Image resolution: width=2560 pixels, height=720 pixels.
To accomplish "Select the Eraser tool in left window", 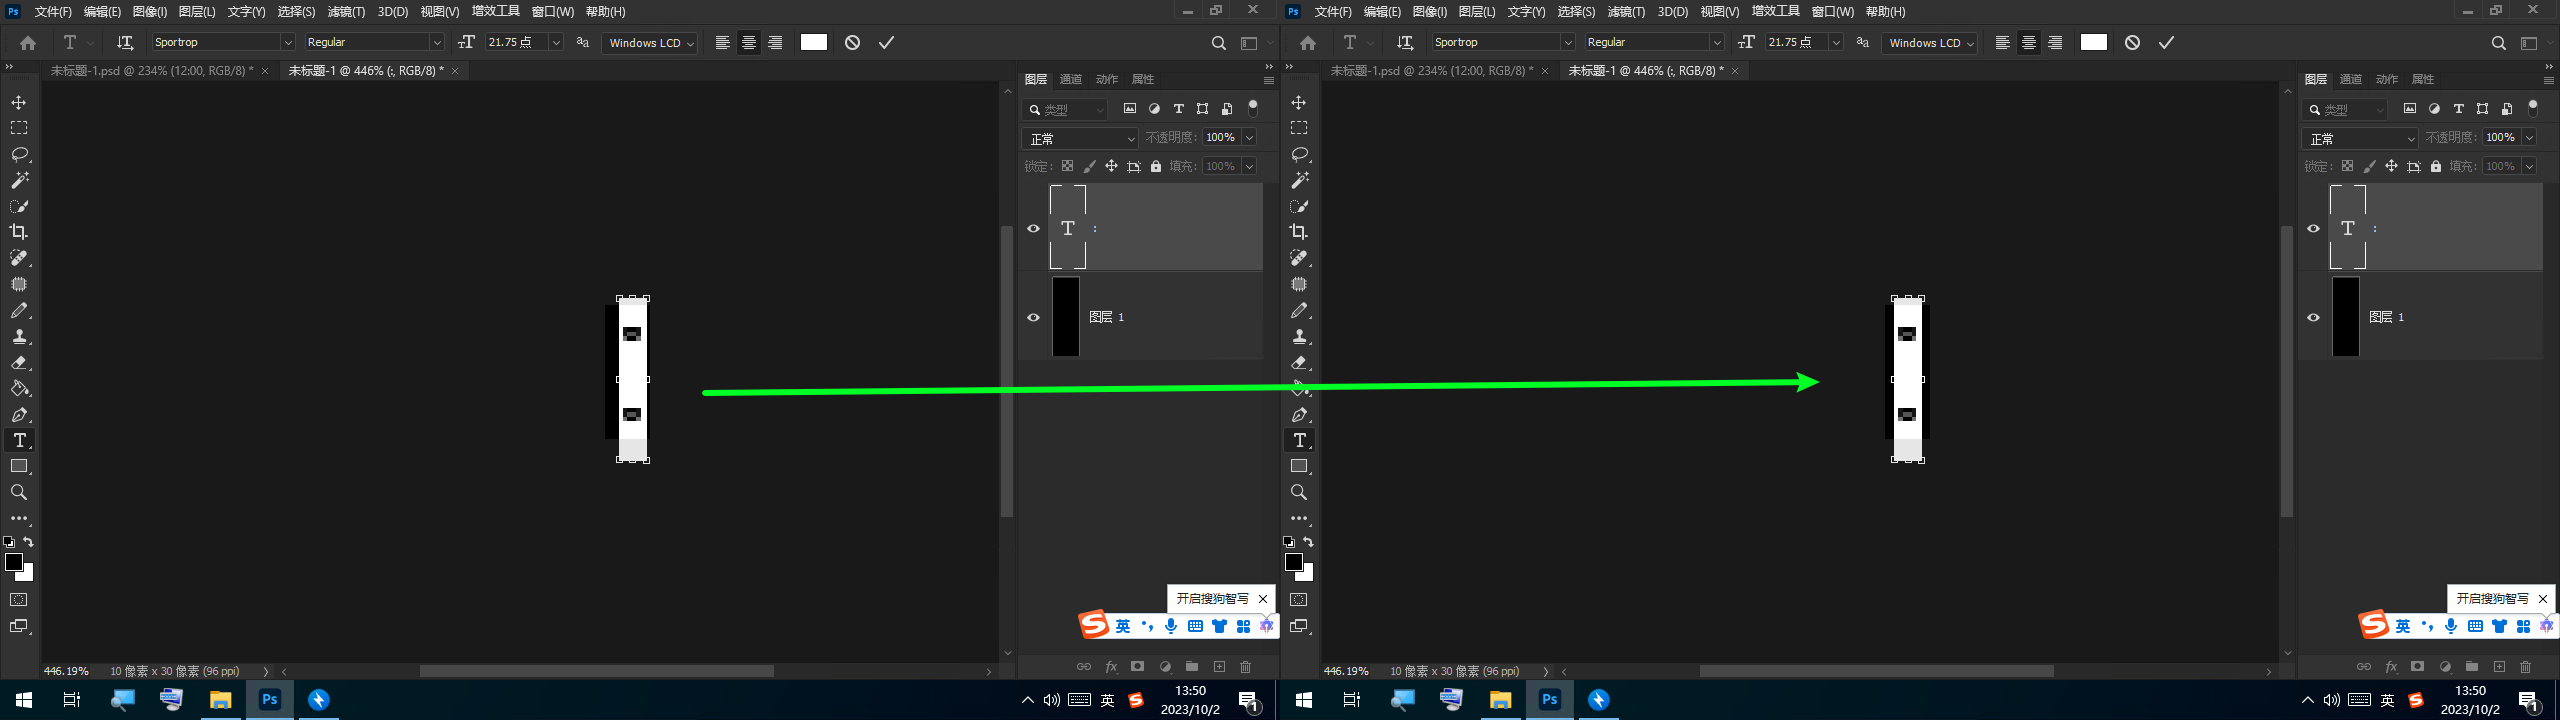I will click(19, 363).
